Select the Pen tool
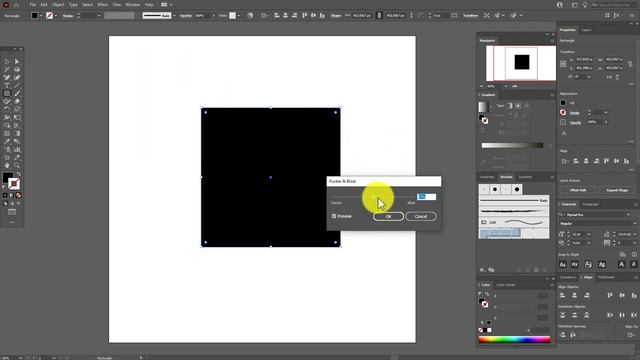 (7, 78)
